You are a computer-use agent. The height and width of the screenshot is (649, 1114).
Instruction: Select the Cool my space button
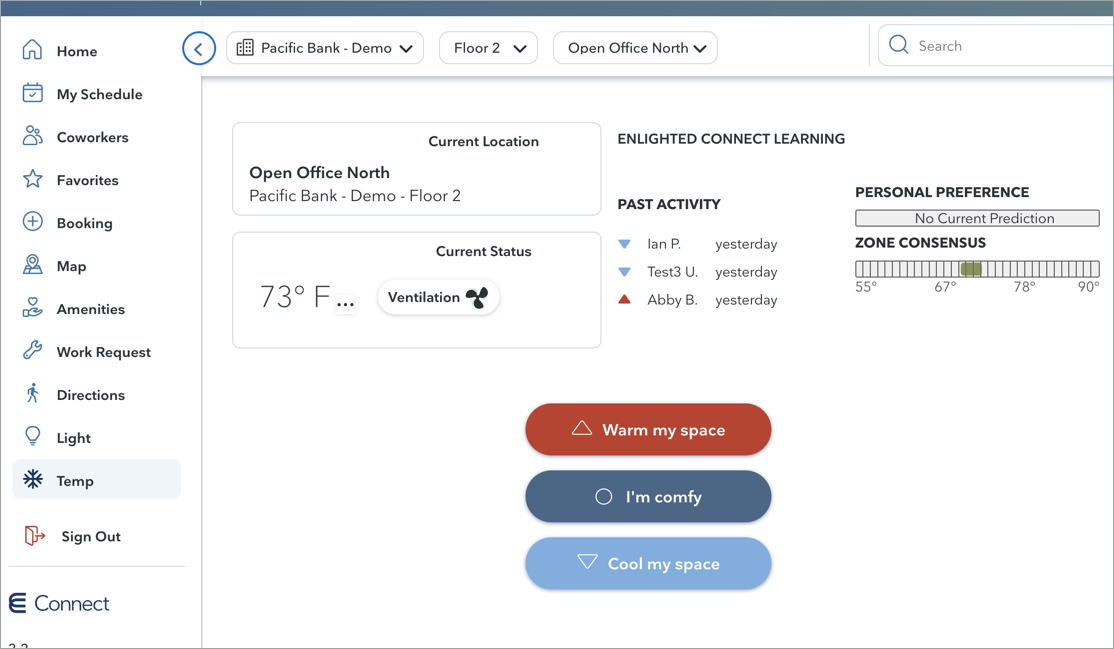[648, 563]
